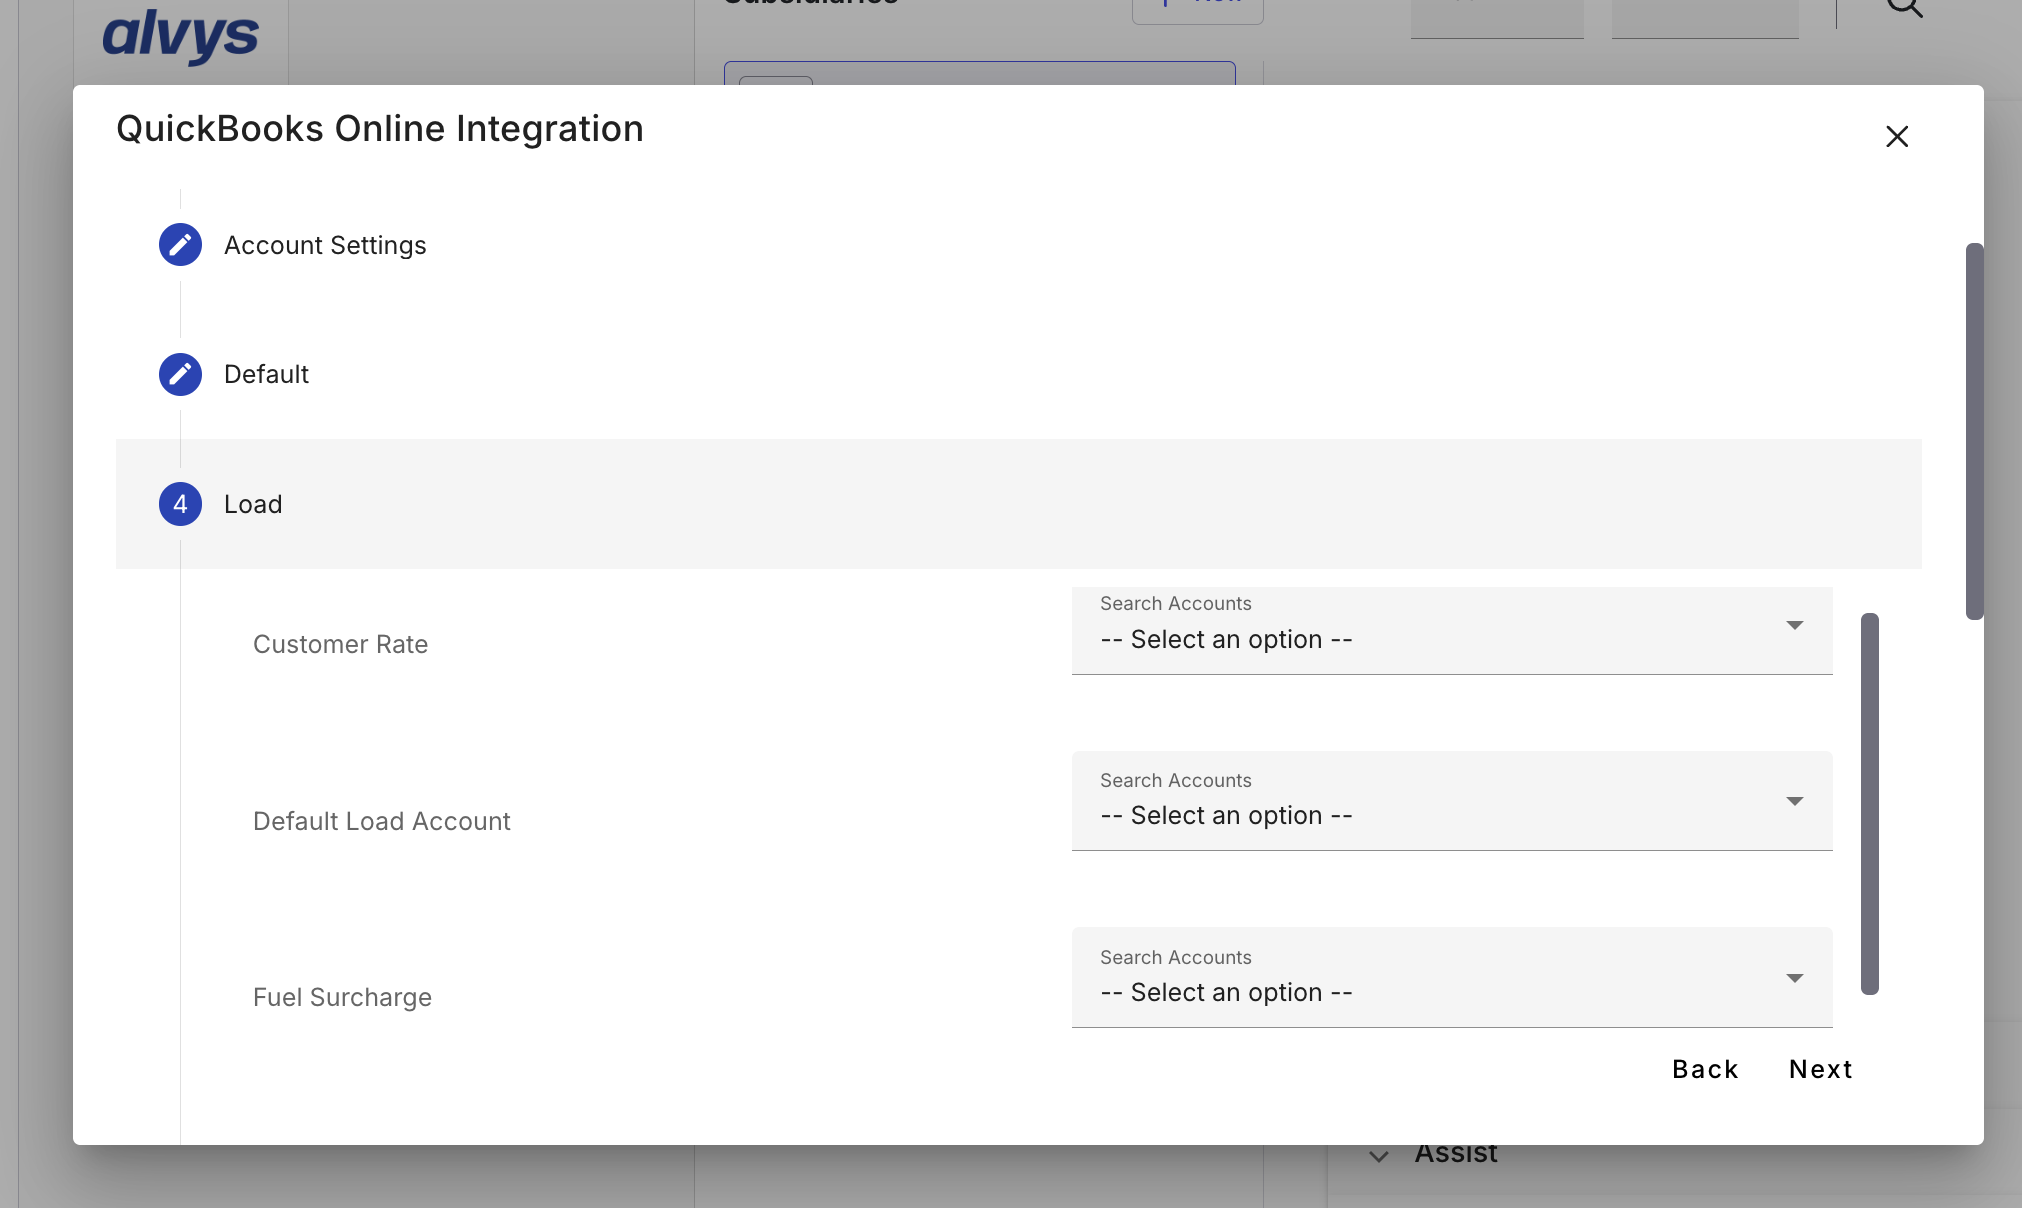The height and width of the screenshot is (1208, 2022).
Task: Expand the Assist section chevron in background
Action: [1379, 1156]
